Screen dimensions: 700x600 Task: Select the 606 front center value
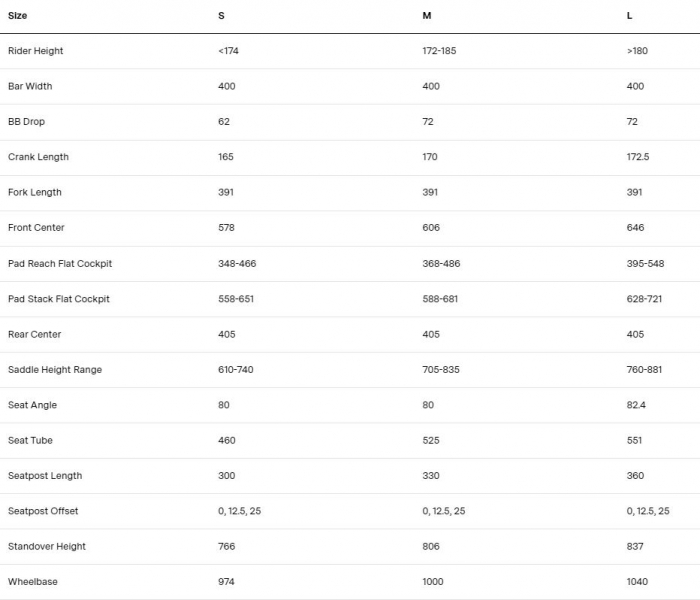tap(431, 228)
